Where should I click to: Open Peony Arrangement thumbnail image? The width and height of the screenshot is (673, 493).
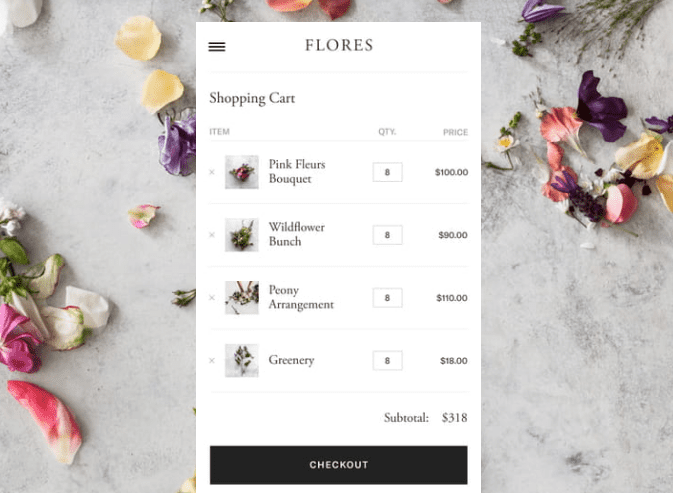click(242, 298)
